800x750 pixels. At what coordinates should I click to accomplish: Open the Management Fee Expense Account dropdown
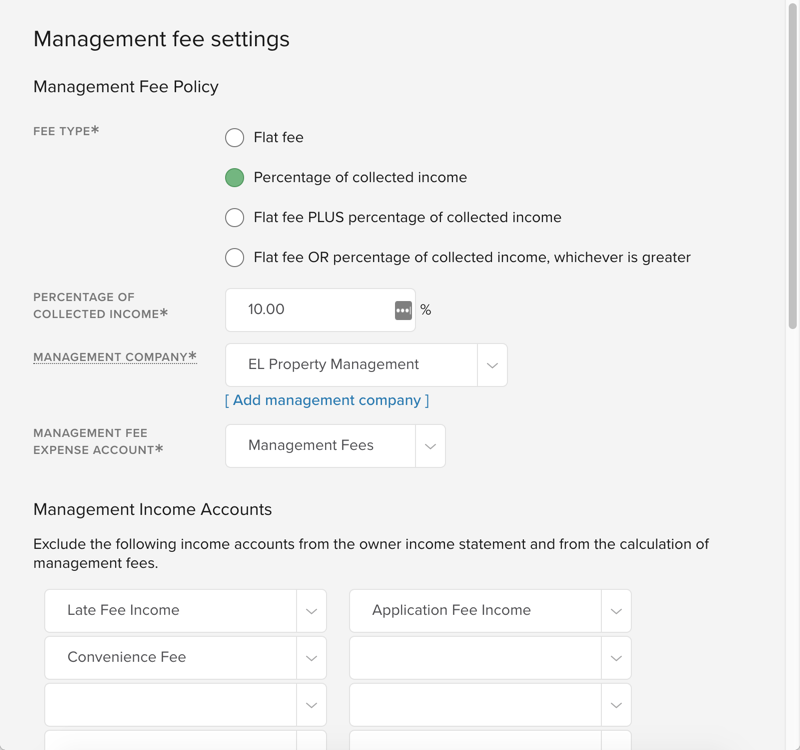pos(430,445)
